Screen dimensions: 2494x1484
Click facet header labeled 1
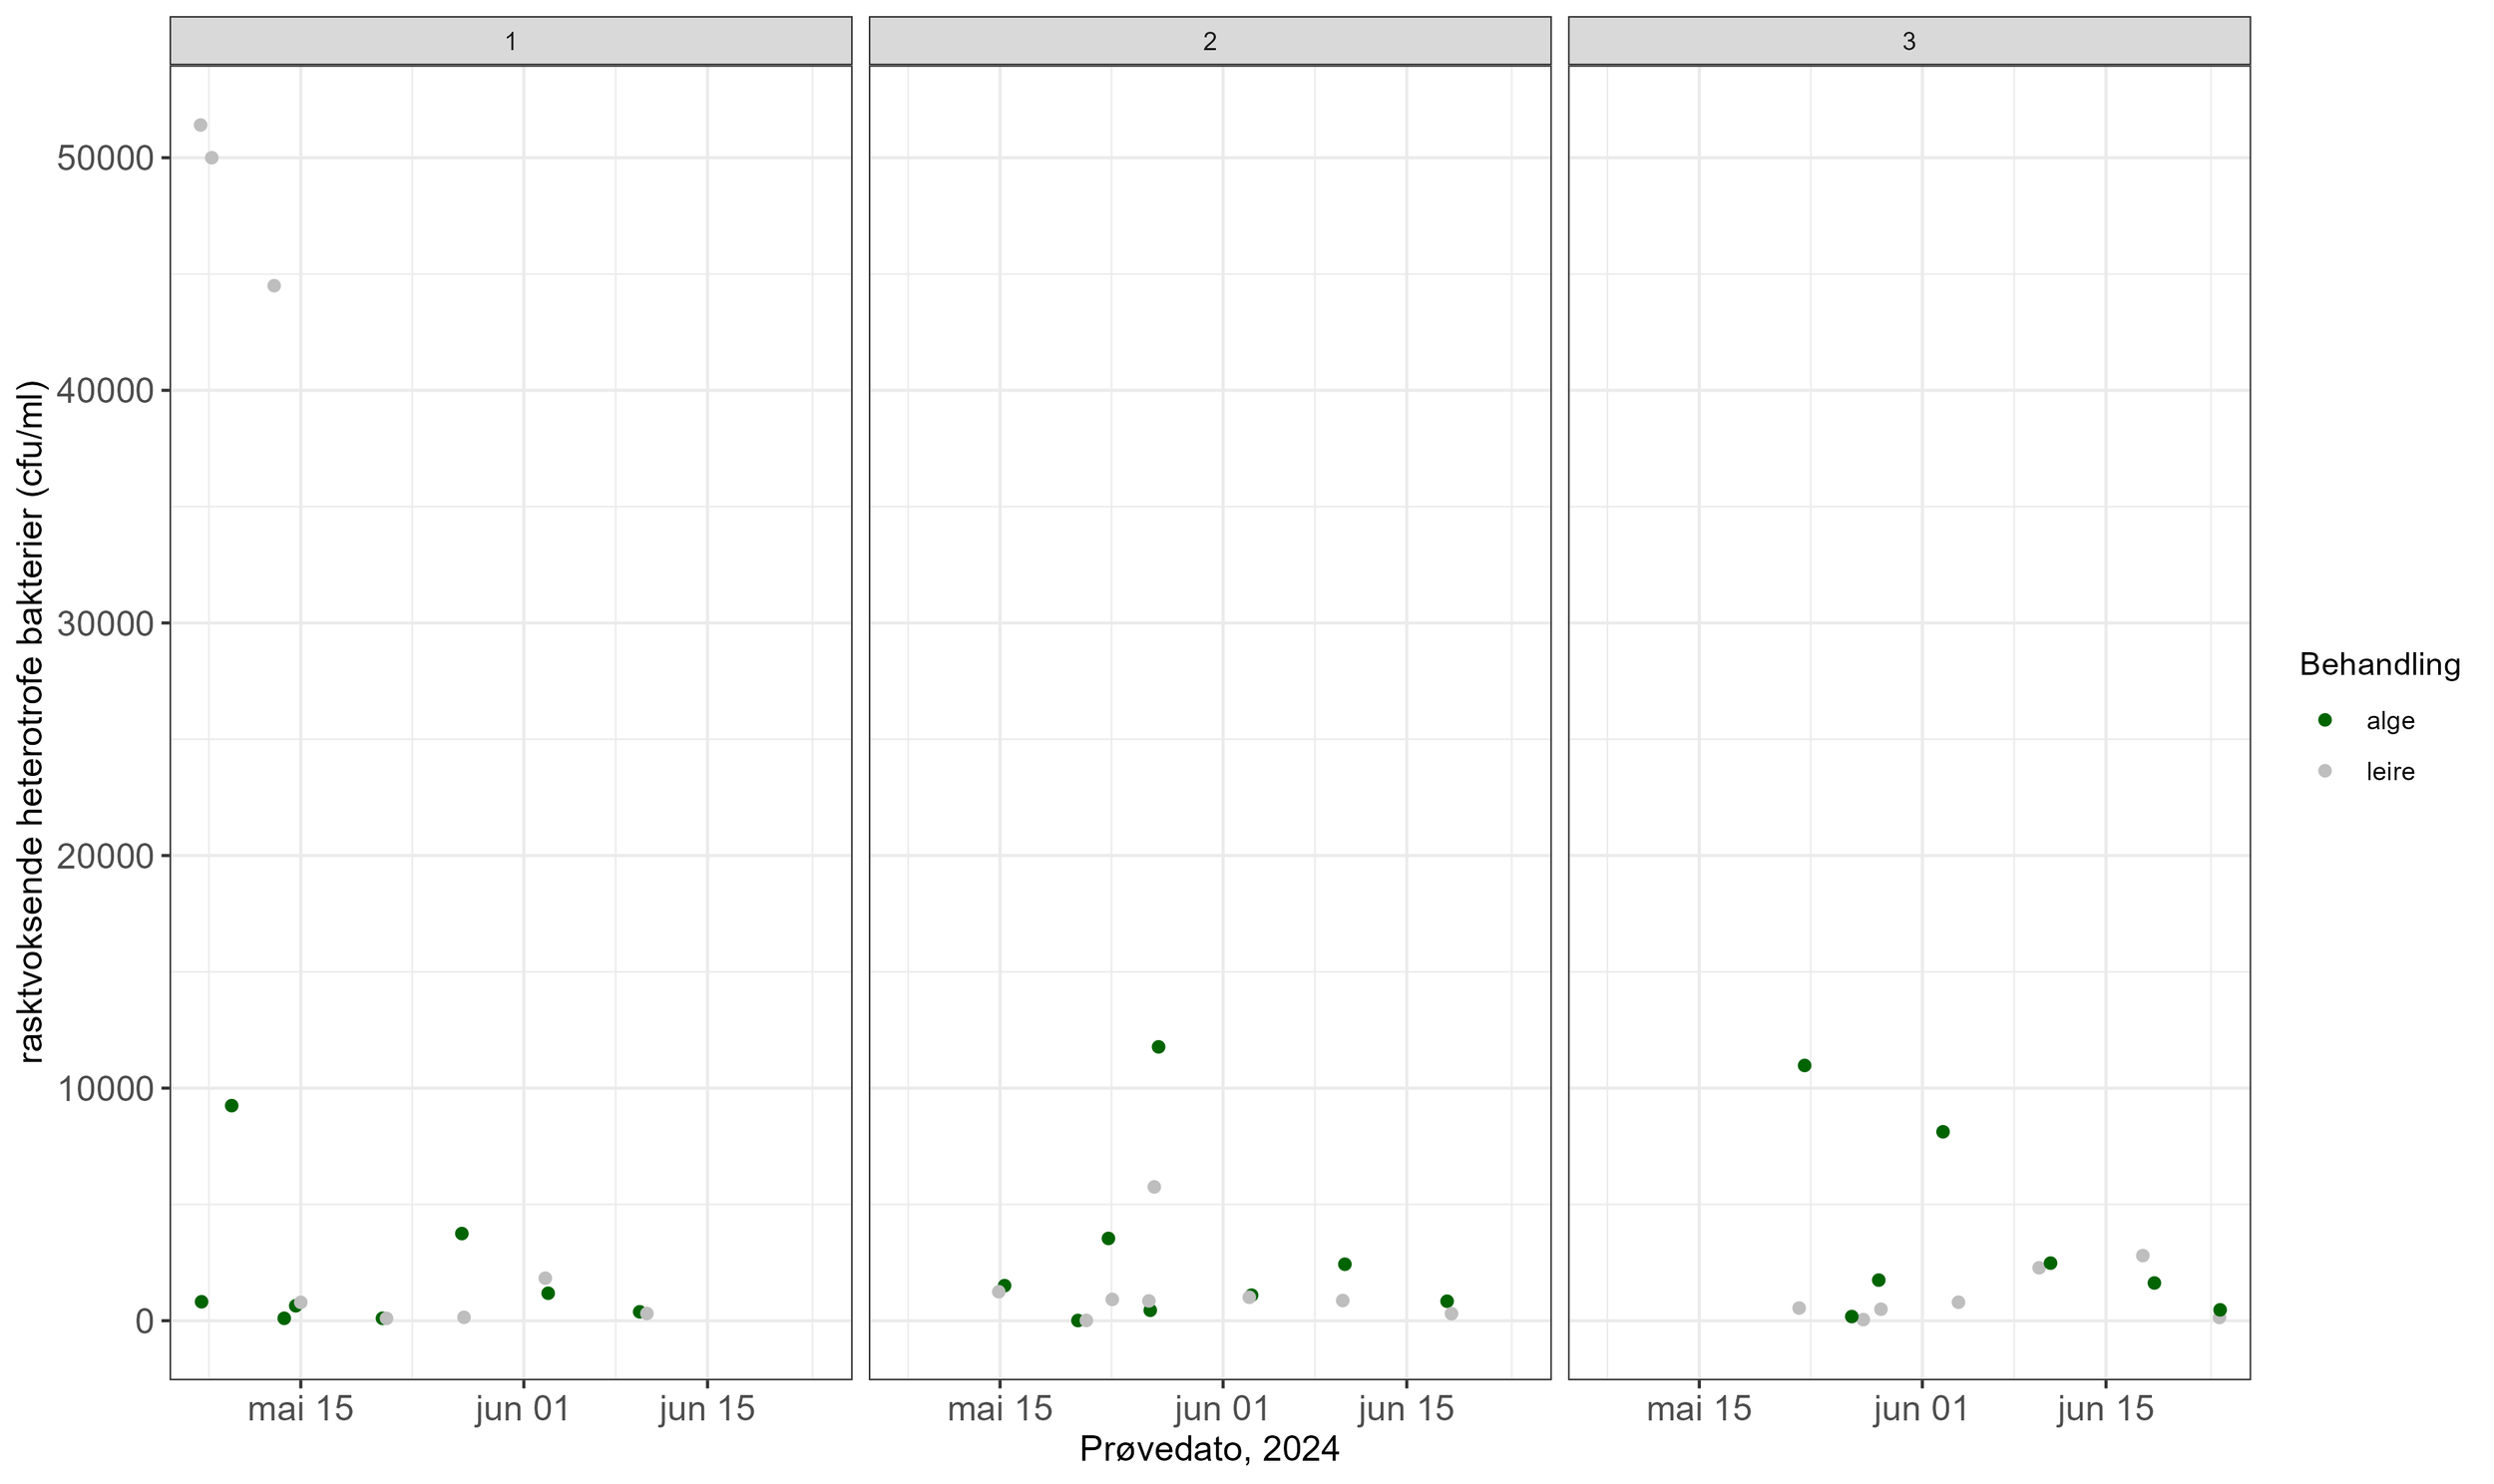[510, 41]
